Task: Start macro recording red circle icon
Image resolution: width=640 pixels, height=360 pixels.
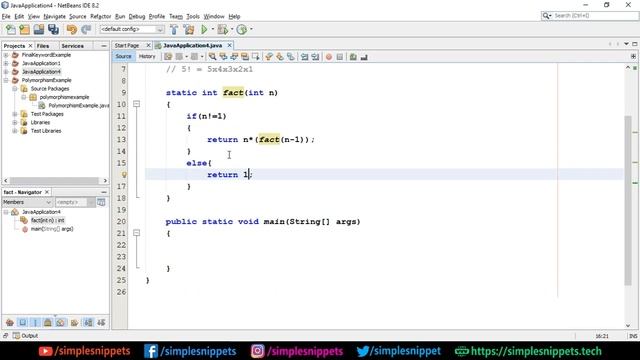Action: tap(329, 57)
